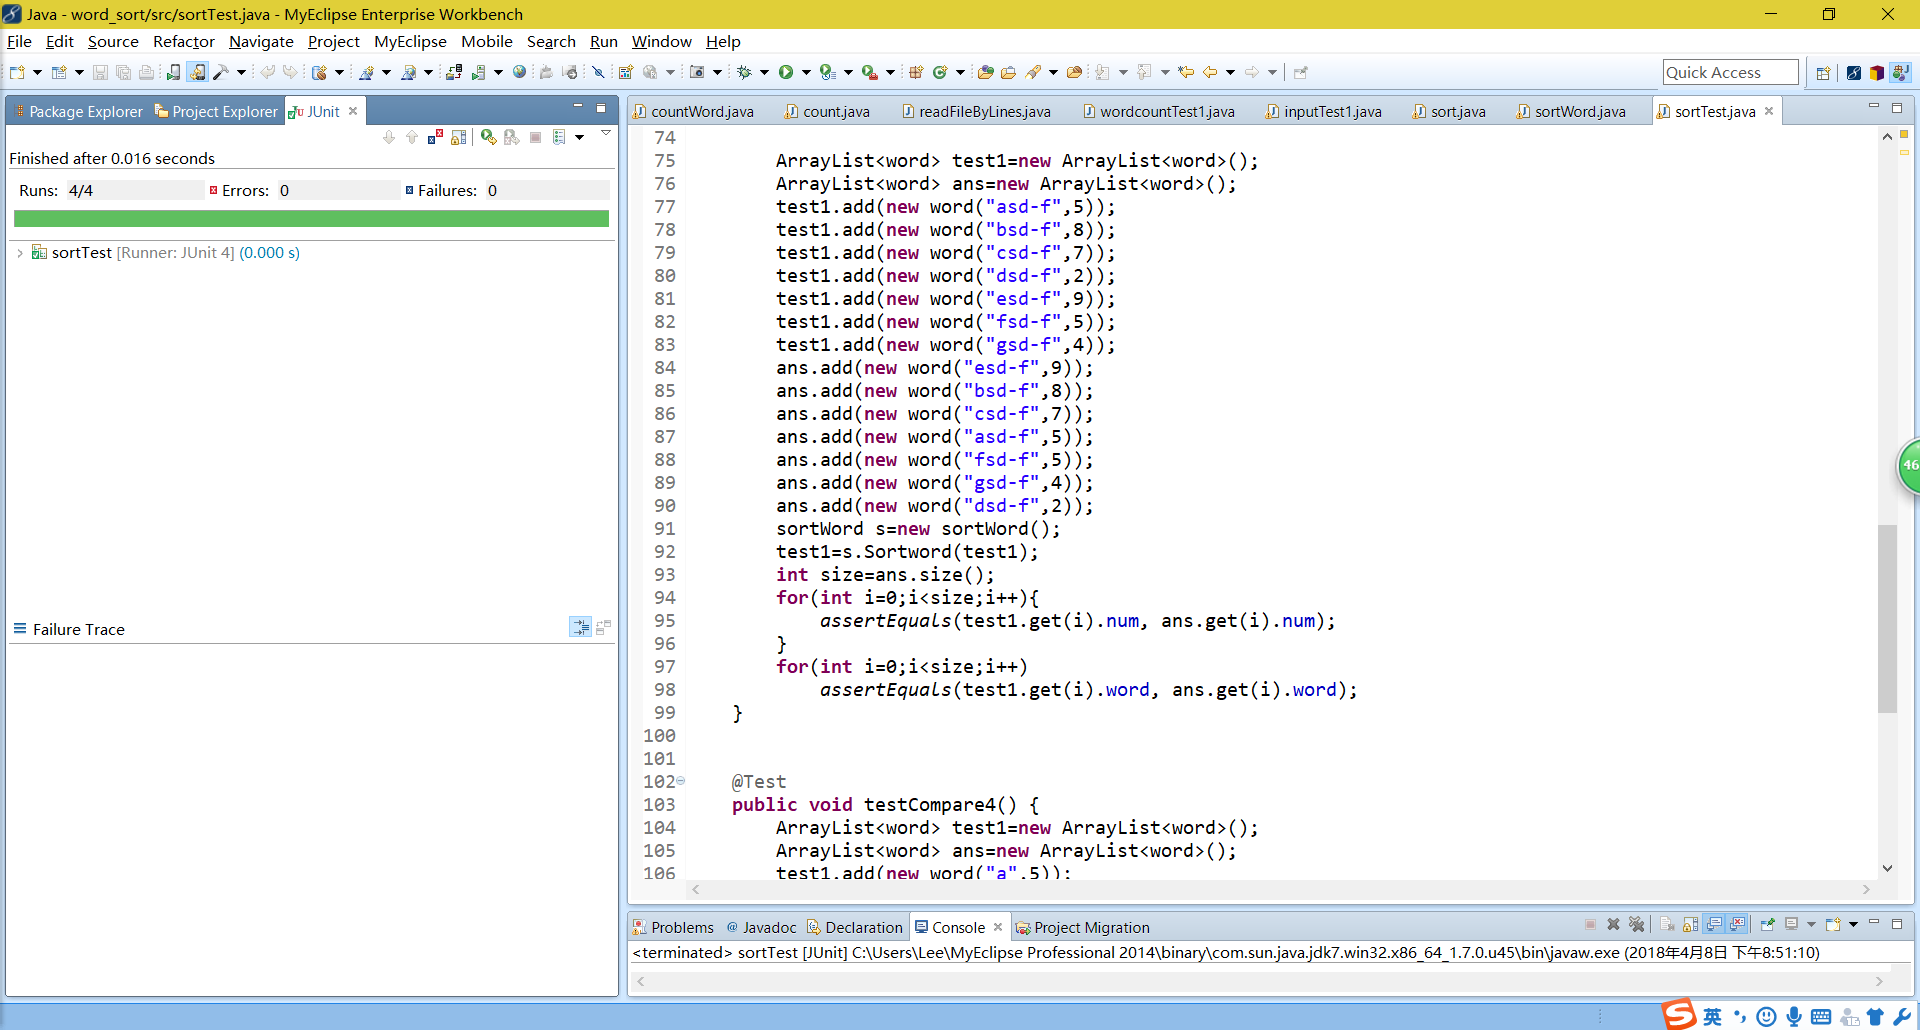
Task: Open the Sogou input method microphone
Action: pos(1794,1017)
